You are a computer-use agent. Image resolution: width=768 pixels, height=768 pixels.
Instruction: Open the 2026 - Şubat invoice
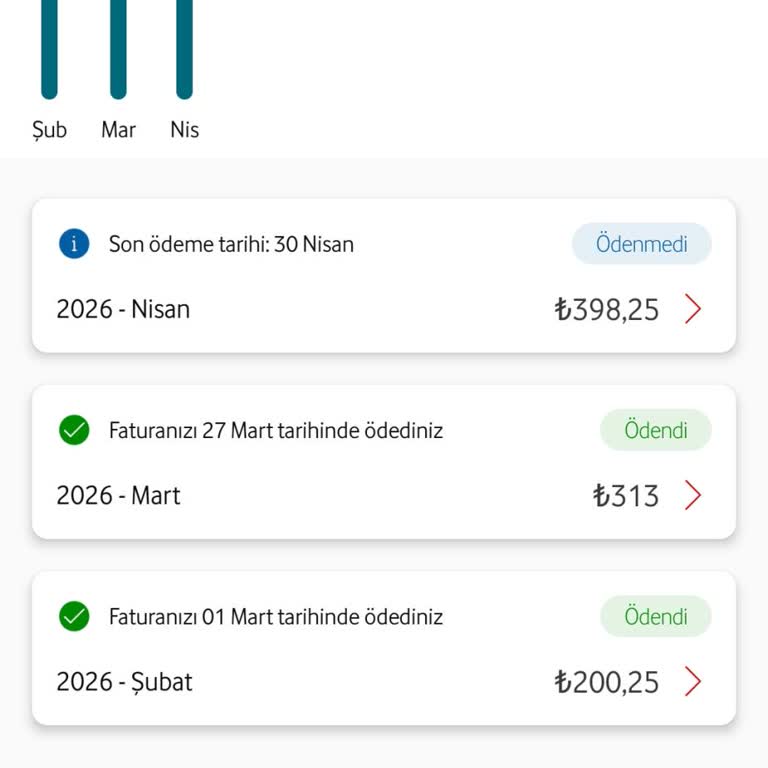coord(124,682)
